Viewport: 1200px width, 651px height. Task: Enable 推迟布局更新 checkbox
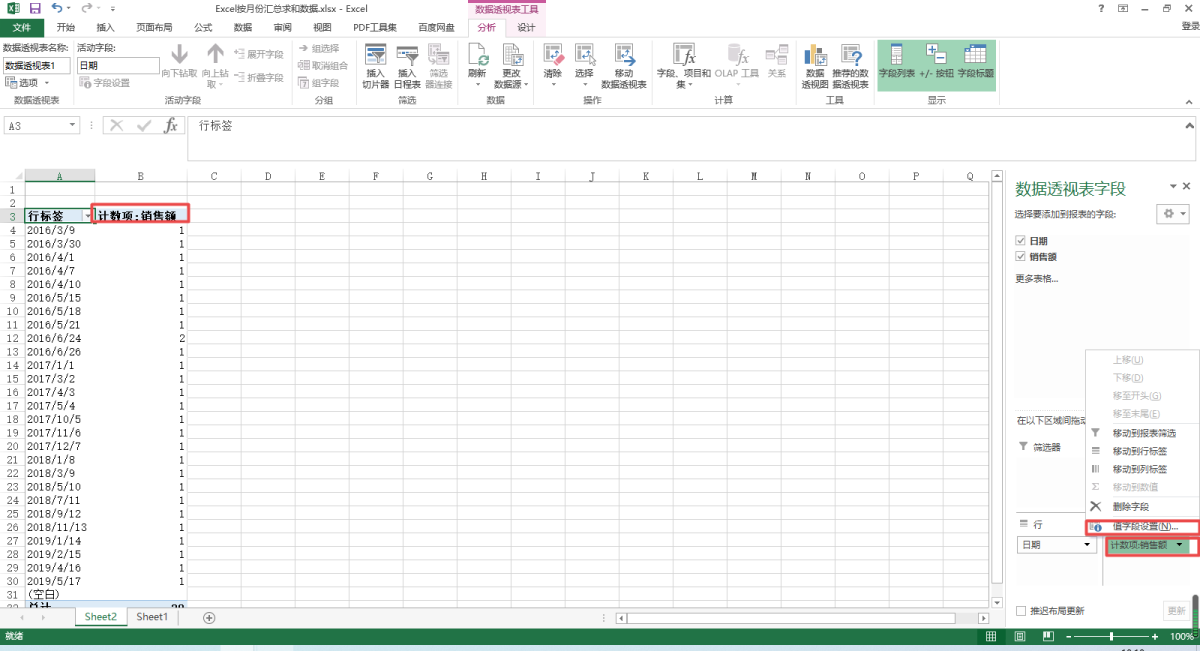point(1021,611)
